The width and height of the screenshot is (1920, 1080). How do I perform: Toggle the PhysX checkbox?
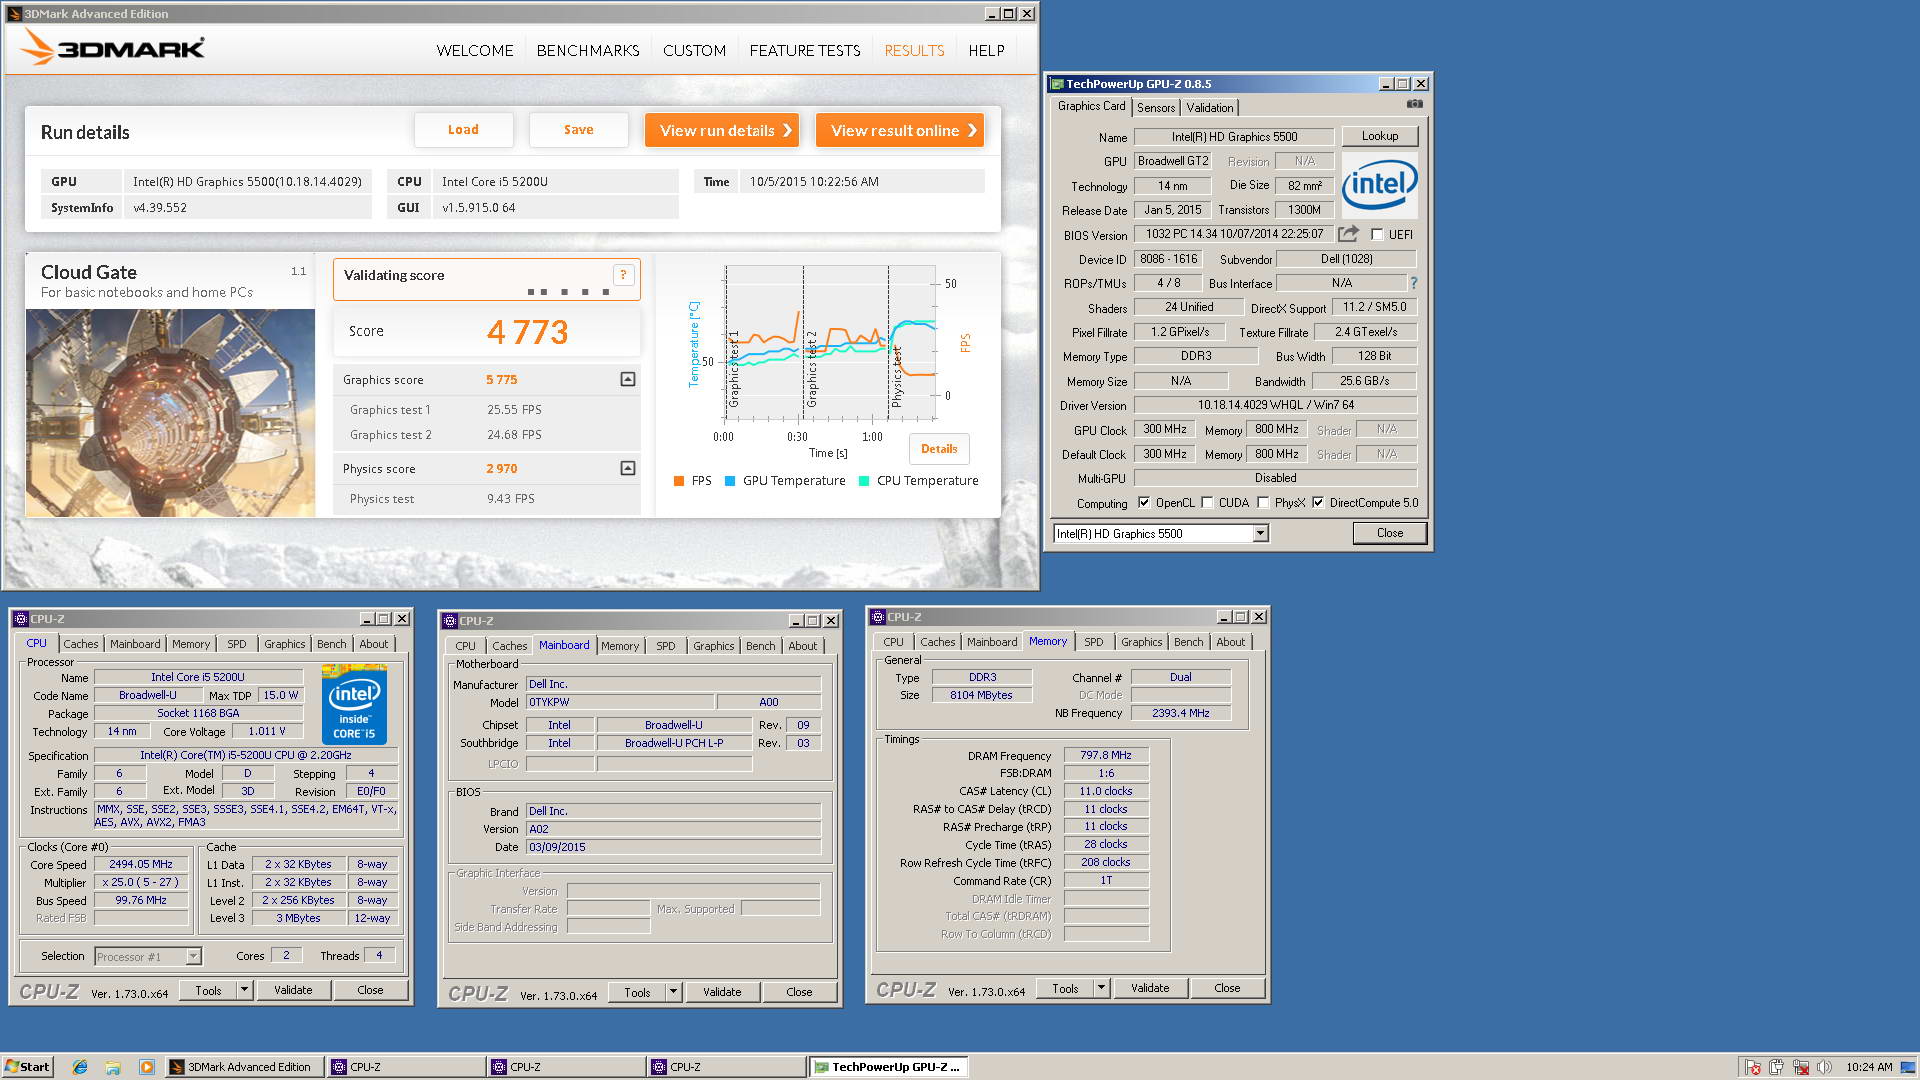pos(1263,503)
